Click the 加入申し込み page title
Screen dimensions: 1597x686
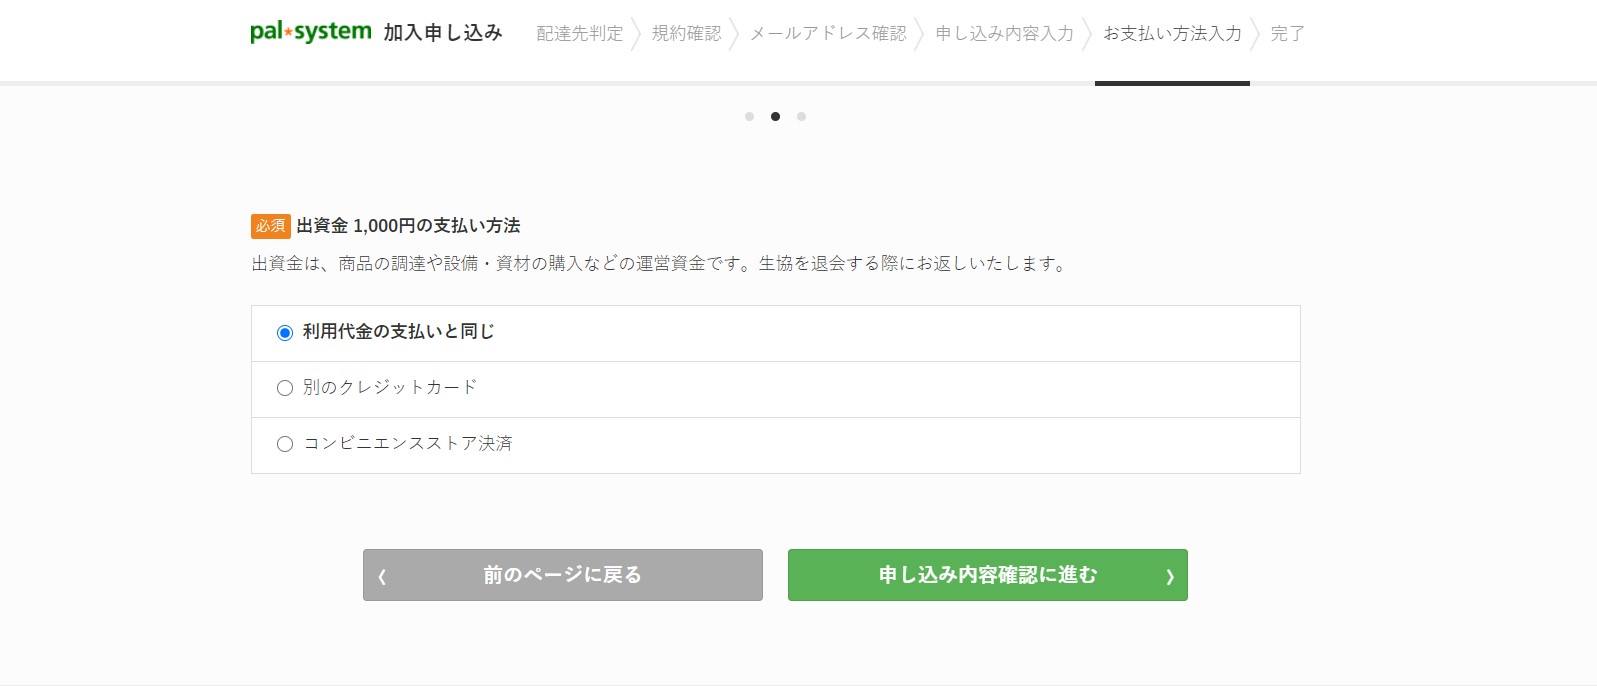(x=442, y=33)
